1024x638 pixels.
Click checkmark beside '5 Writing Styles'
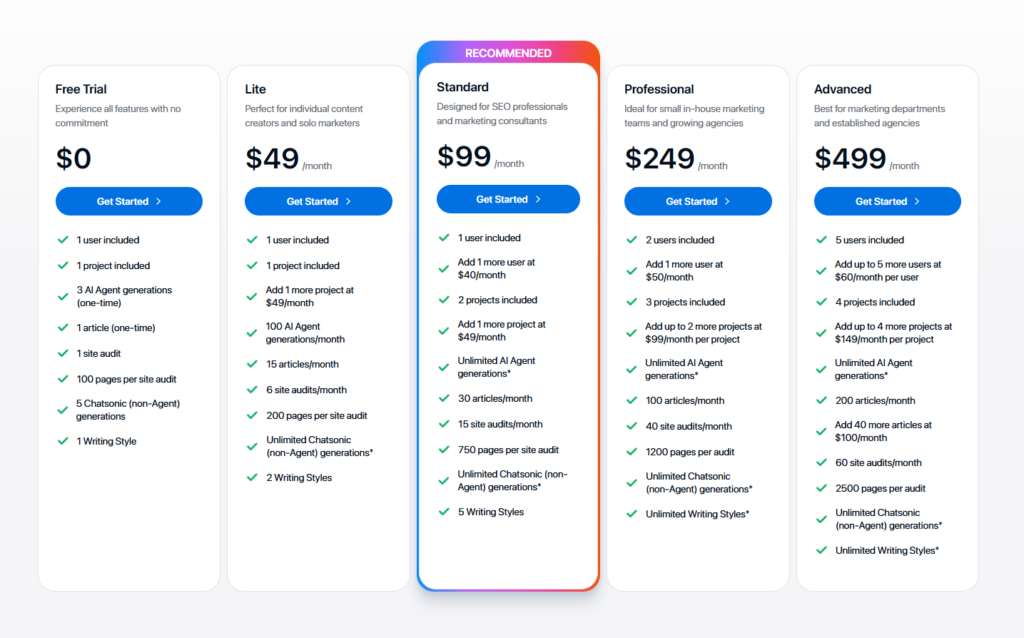tap(444, 511)
